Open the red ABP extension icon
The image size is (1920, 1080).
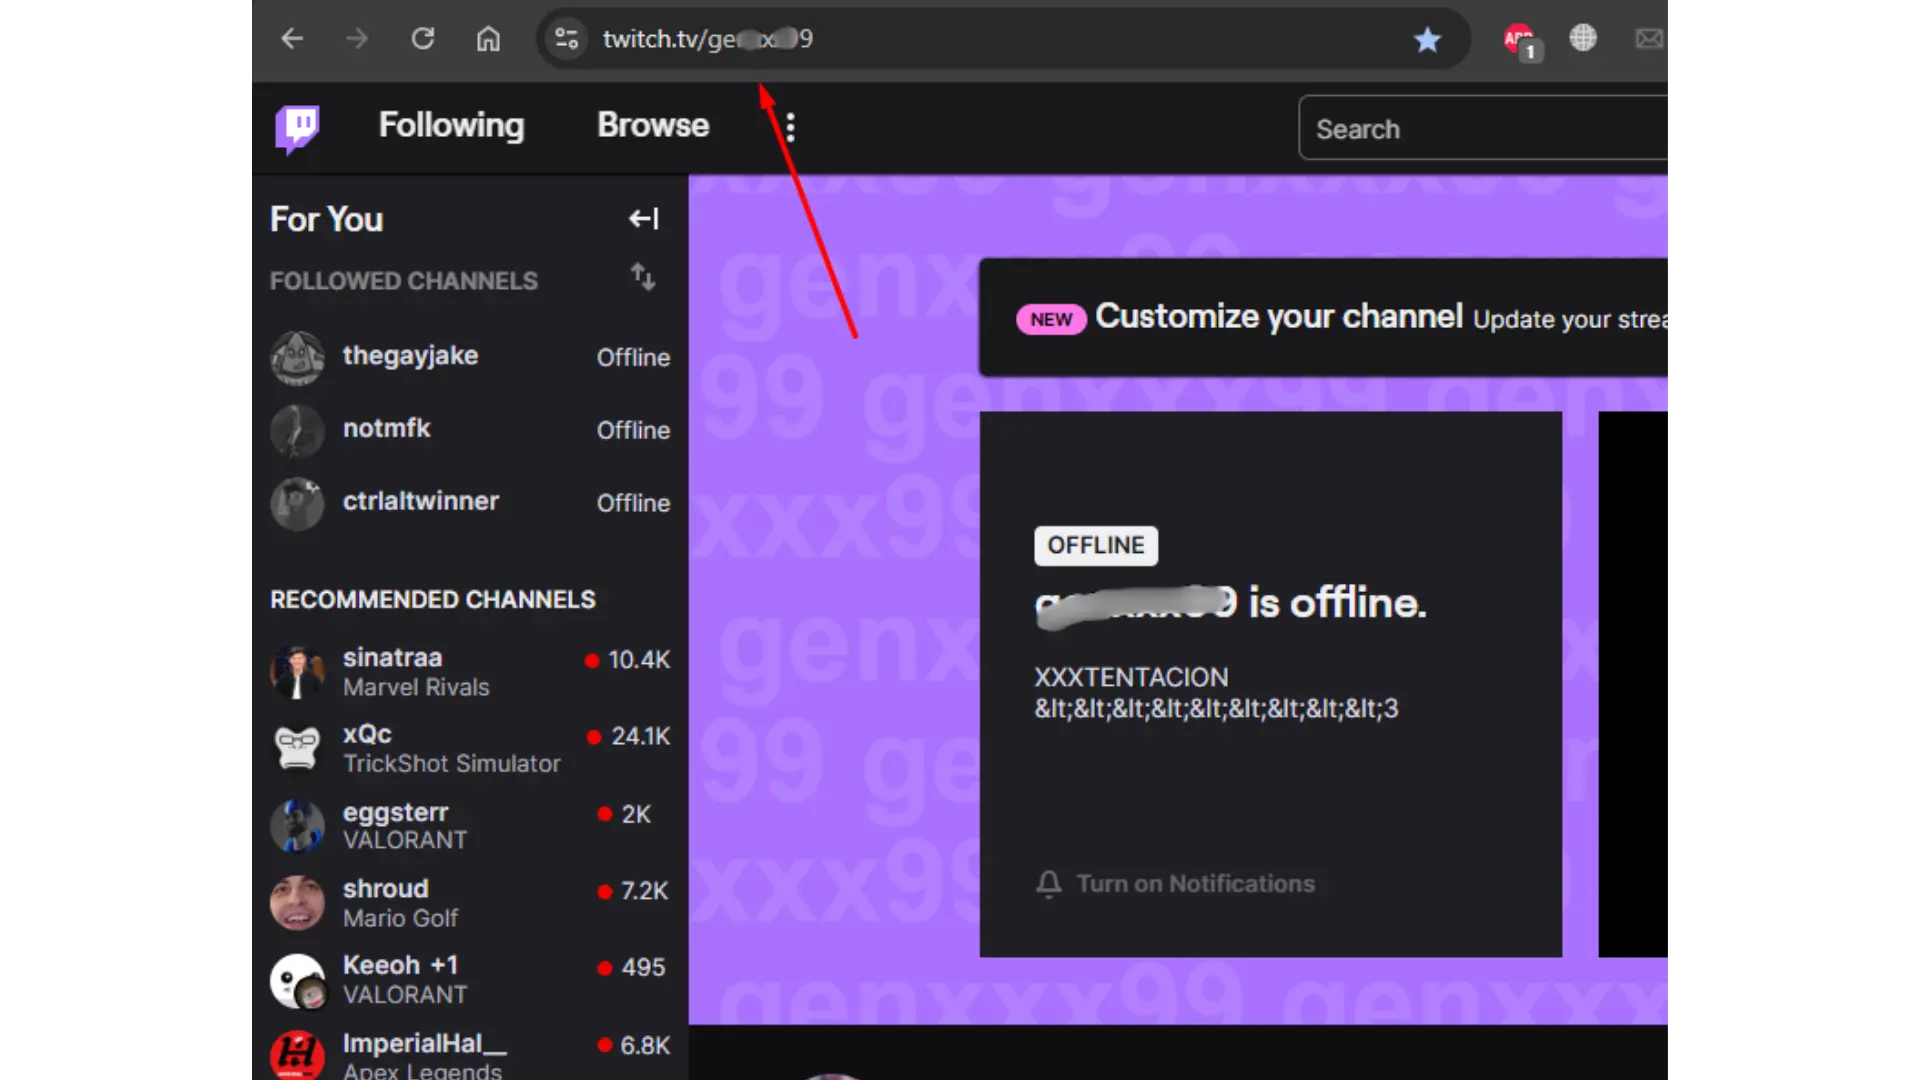tap(1522, 41)
